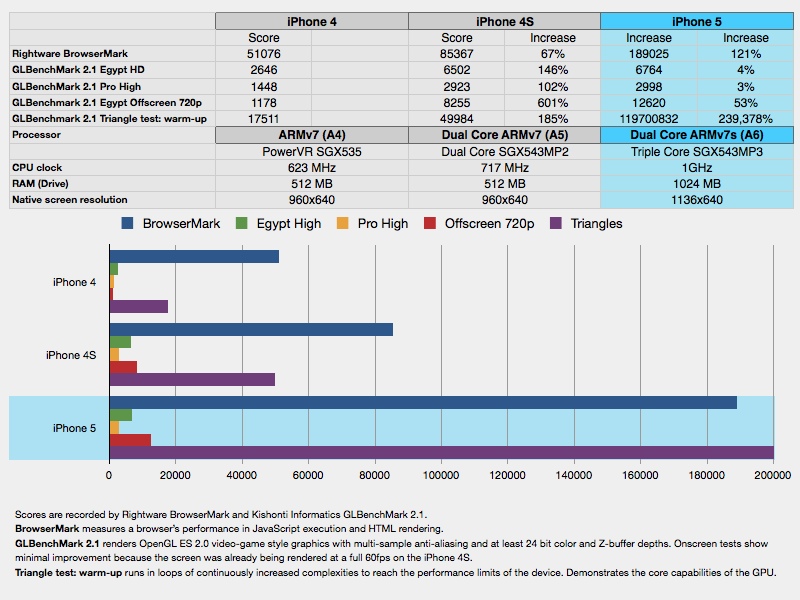The height and width of the screenshot is (600, 800).
Task: Select the iPhone 5 blue BrowserMark bar
Action: point(423,403)
